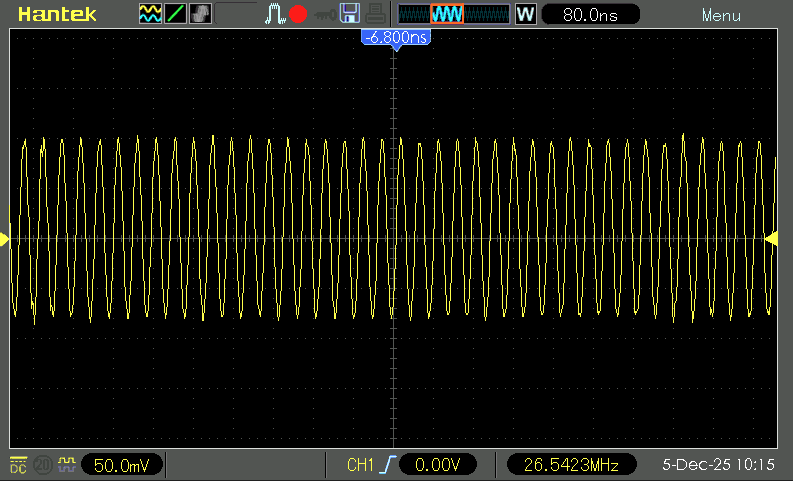This screenshot has width=793, height=481.
Task: Select the yellow waveform display icon
Action: (150, 14)
